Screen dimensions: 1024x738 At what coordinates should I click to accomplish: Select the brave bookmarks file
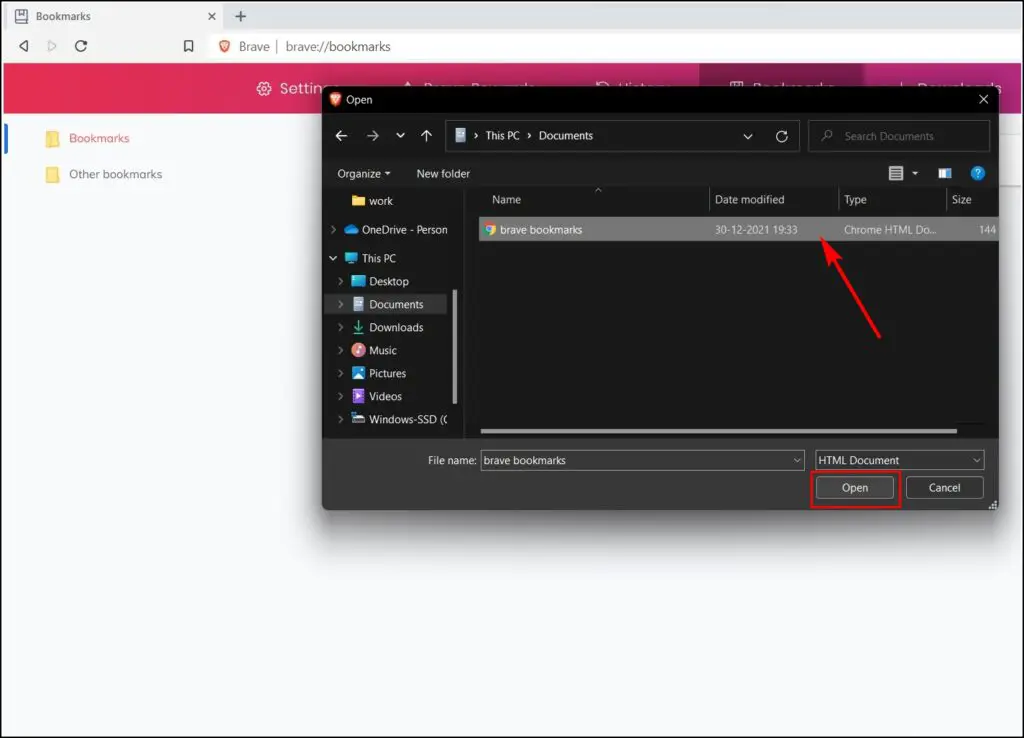click(x=738, y=230)
